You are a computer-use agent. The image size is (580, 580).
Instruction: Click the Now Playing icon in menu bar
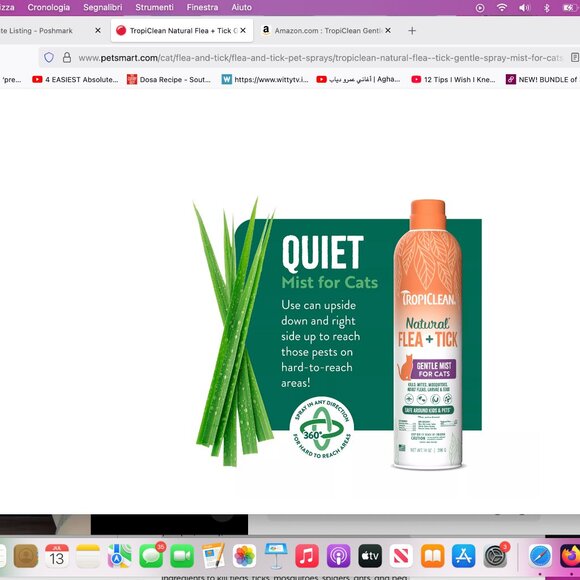(x=480, y=8)
